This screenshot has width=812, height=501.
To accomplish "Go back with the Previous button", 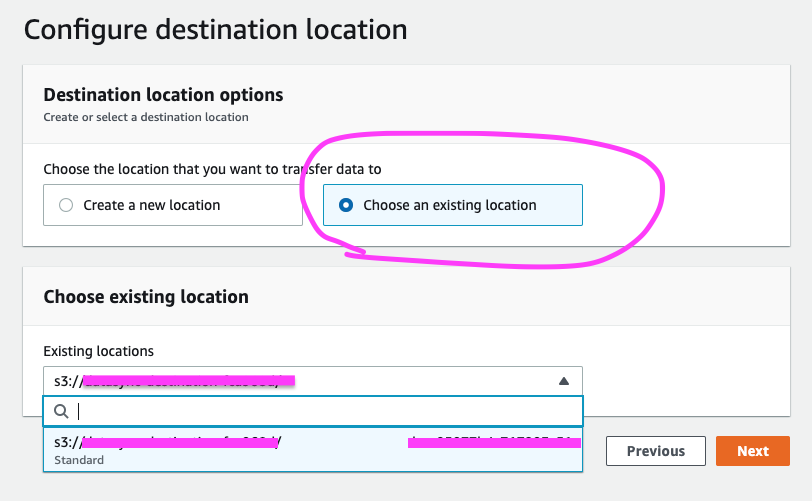I will 656,451.
